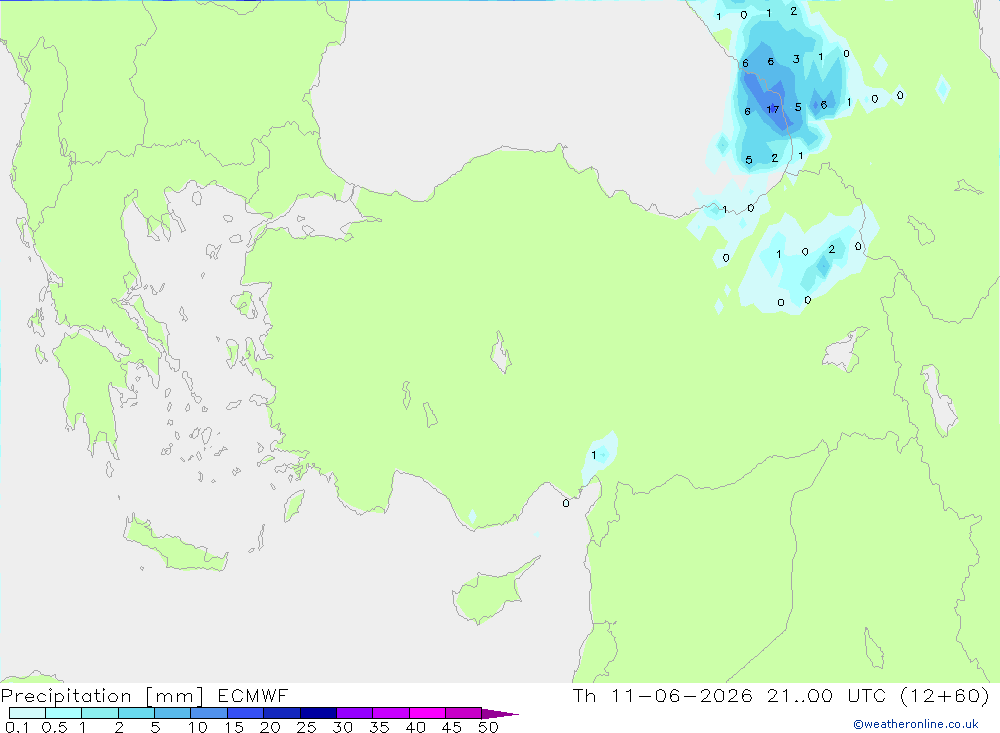Click the 40–45 mm magenta legend swatch

pos(427,713)
